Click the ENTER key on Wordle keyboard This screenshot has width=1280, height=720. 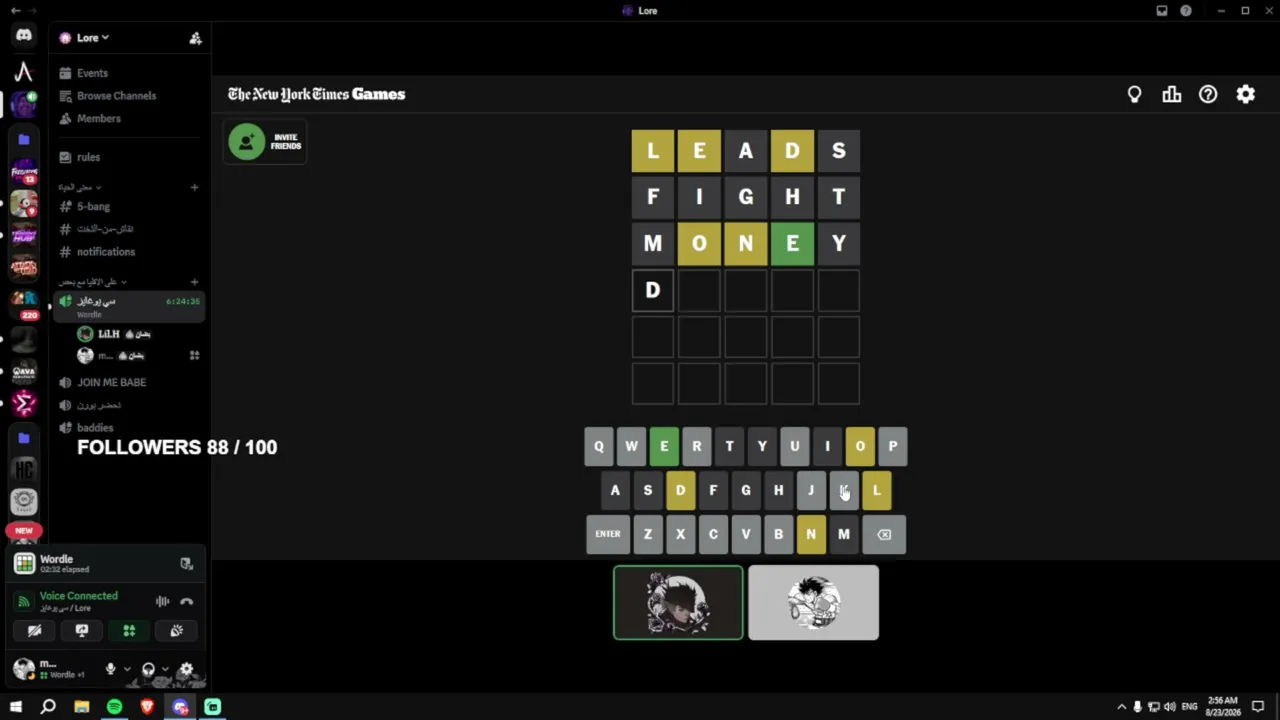(608, 534)
